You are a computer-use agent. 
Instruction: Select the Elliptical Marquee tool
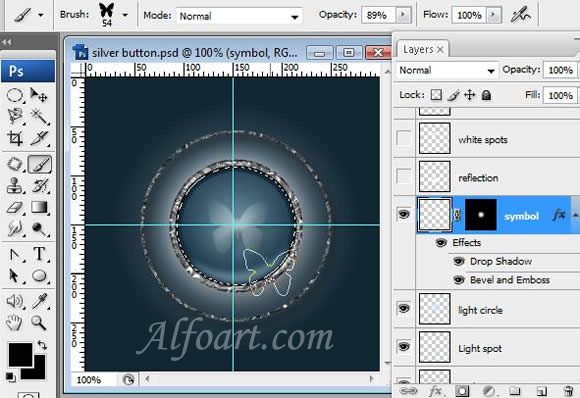[15, 96]
